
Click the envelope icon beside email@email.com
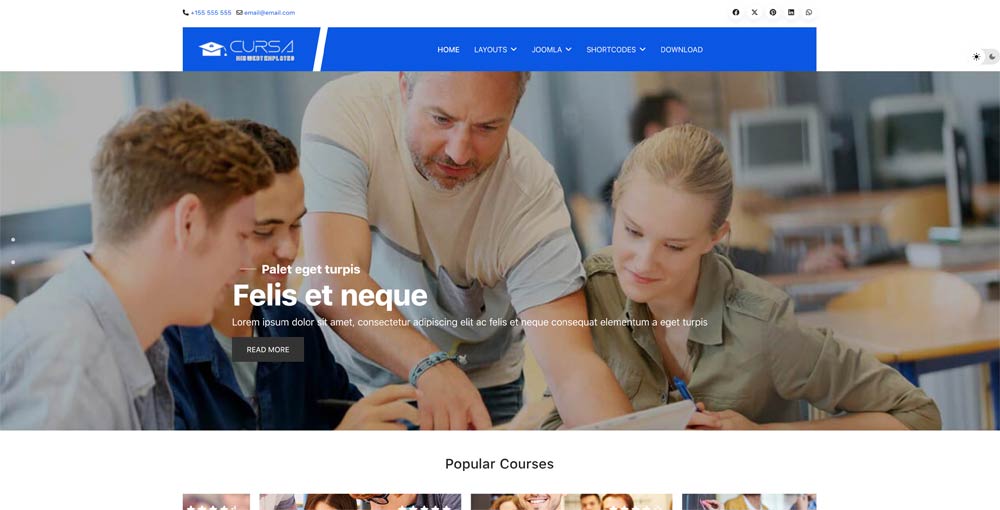239,13
